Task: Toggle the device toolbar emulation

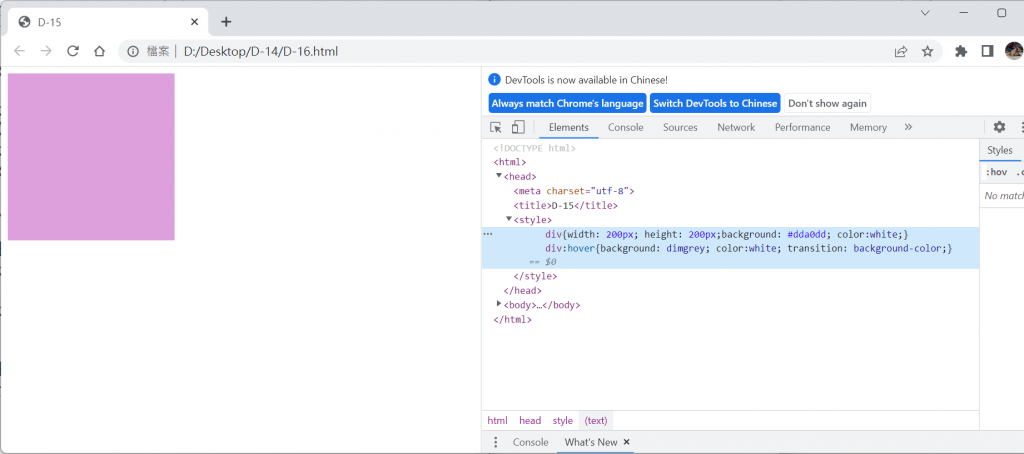Action: [518, 127]
